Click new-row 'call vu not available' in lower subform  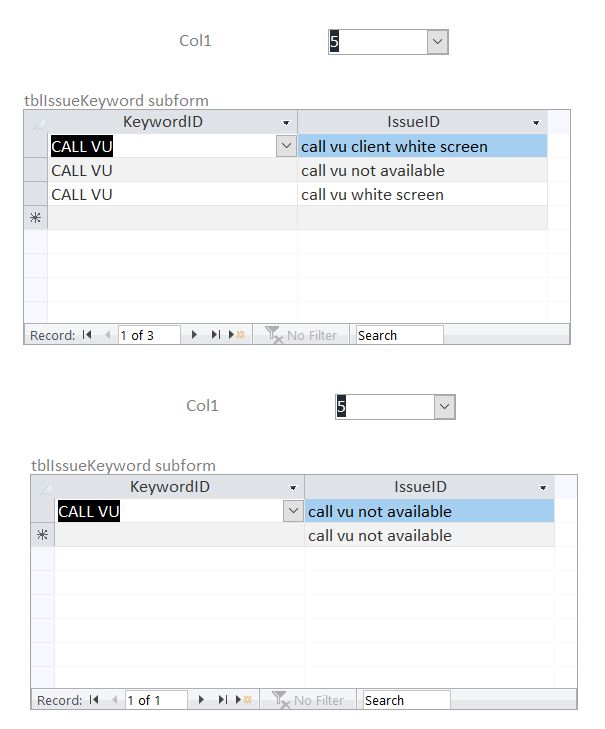(x=429, y=535)
